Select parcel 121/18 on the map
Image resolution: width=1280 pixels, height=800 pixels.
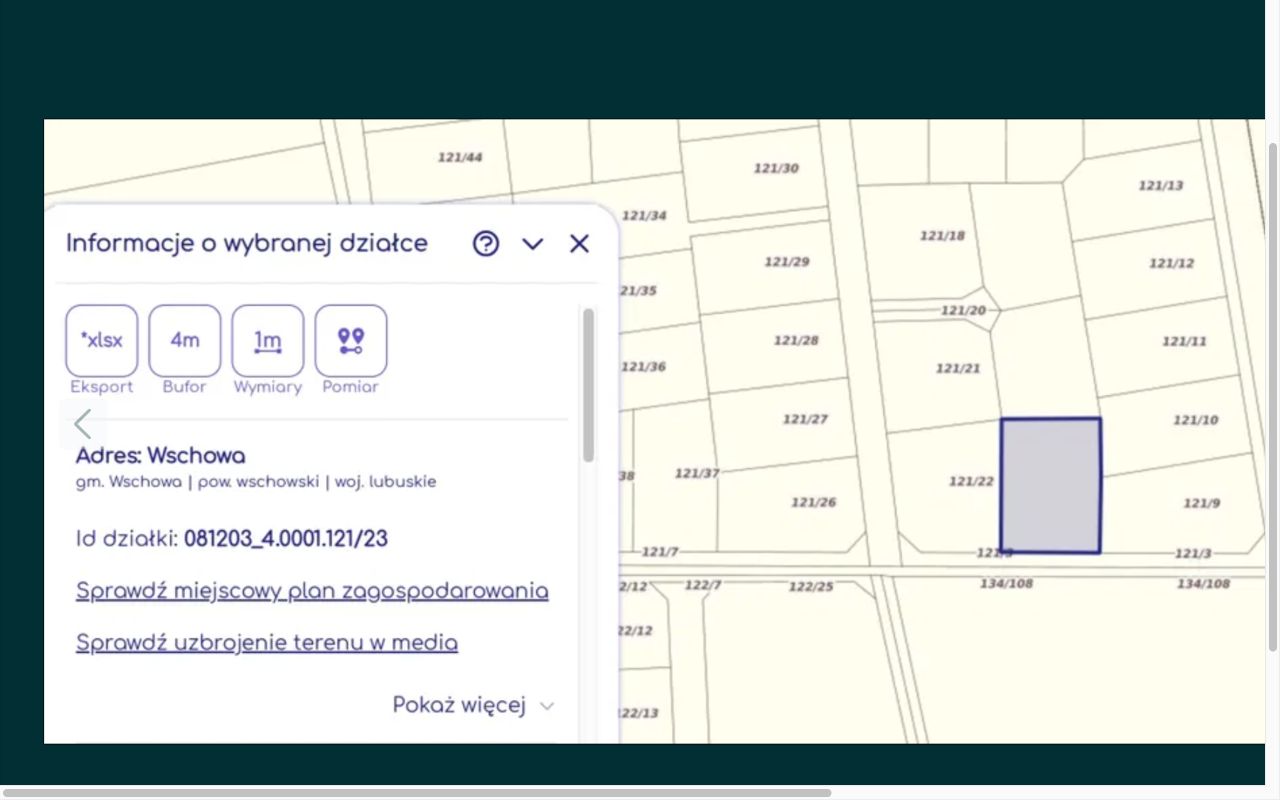pos(942,236)
